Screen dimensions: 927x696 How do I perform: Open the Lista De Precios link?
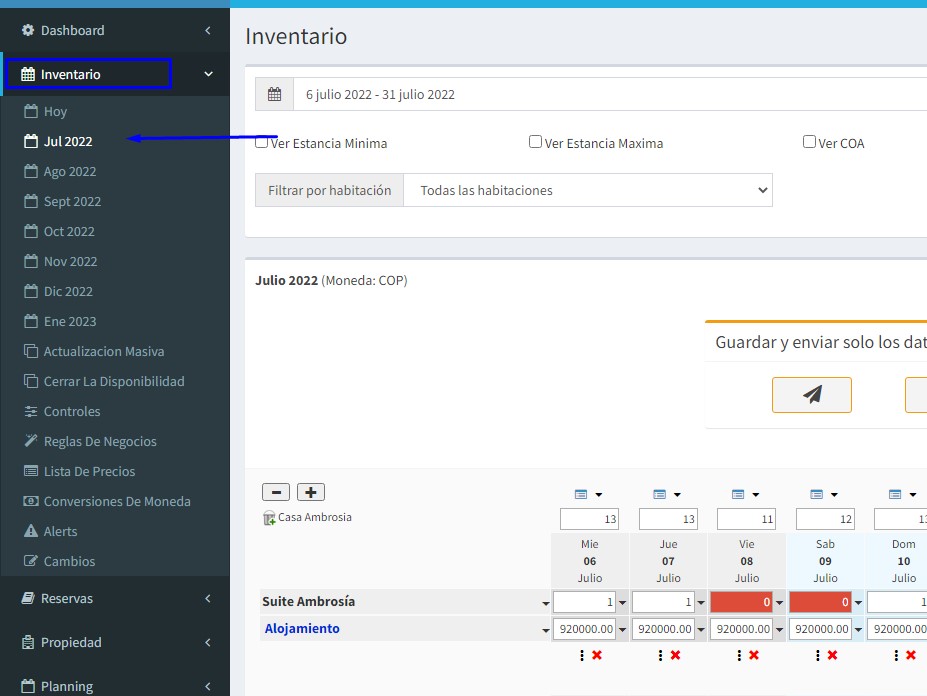(89, 471)
